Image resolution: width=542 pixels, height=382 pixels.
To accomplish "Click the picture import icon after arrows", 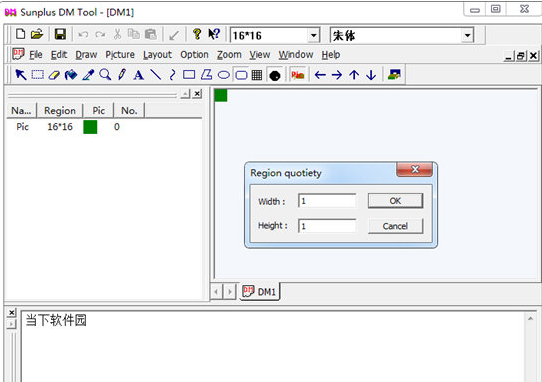I will tap(394, 74).
